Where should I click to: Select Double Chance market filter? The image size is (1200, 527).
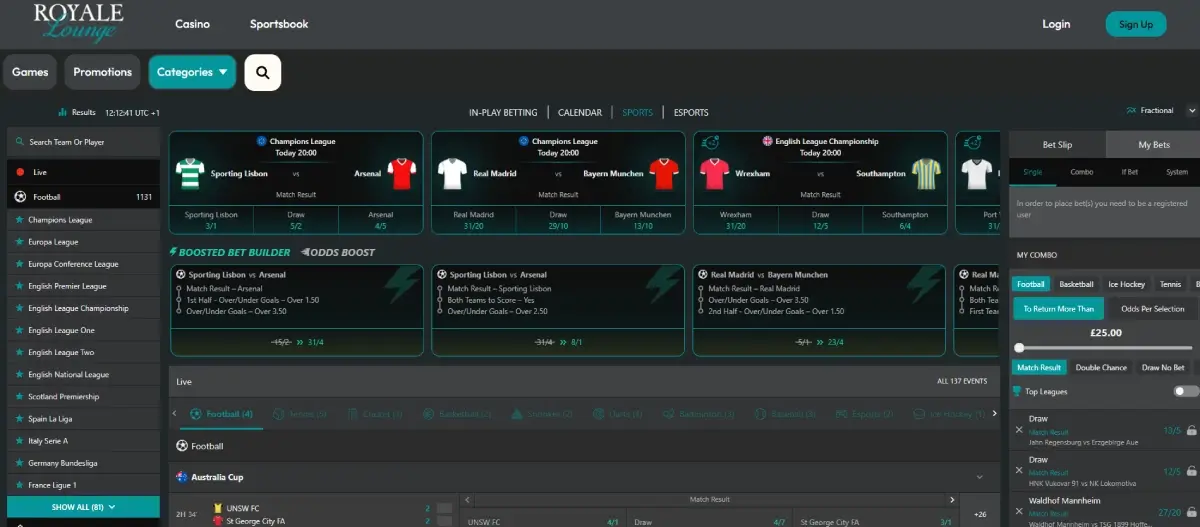1101,367
